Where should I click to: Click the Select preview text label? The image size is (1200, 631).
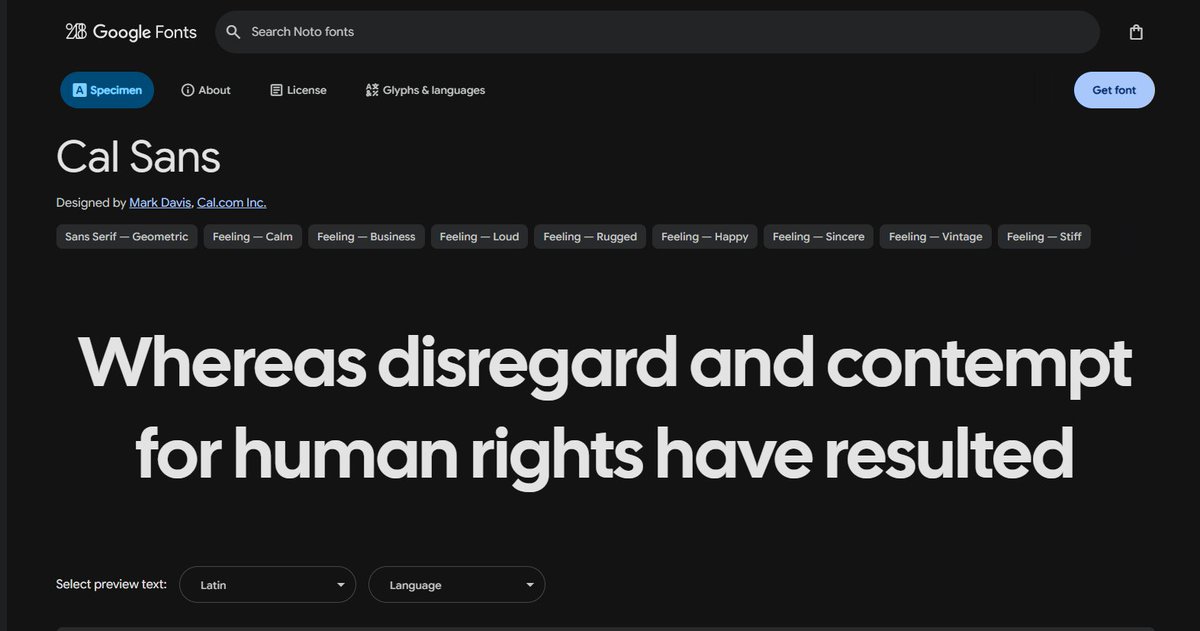pyautogui.click(x=111, y=584)
